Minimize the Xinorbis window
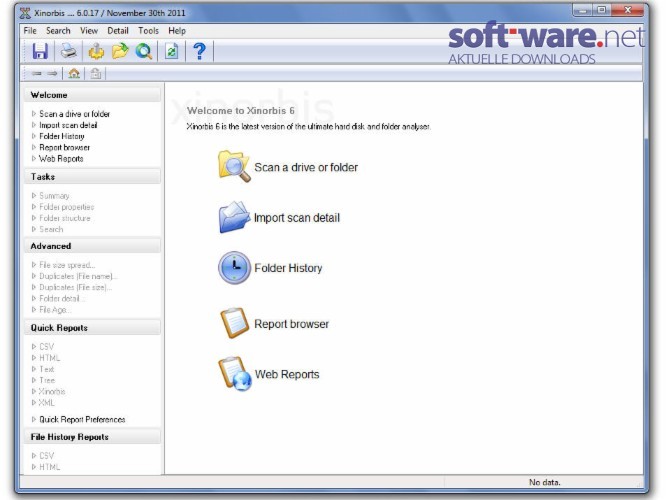Screen dimensions: 666x500 point(582,10)
